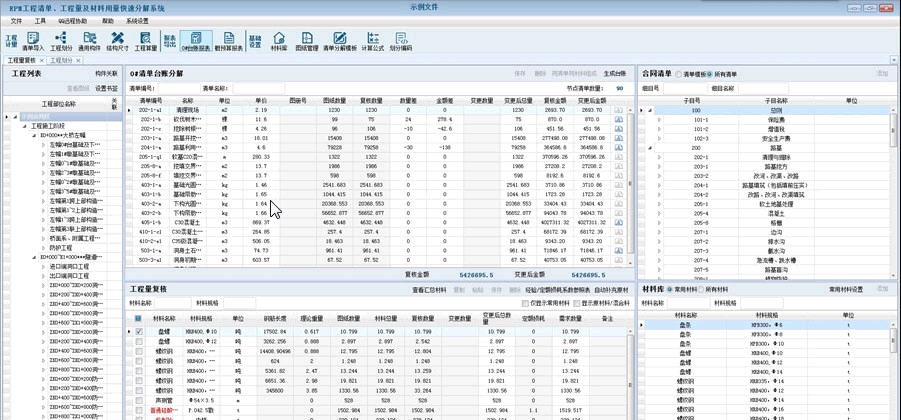Collapse the 工程施工阶段 tree node

coord(26,126)
